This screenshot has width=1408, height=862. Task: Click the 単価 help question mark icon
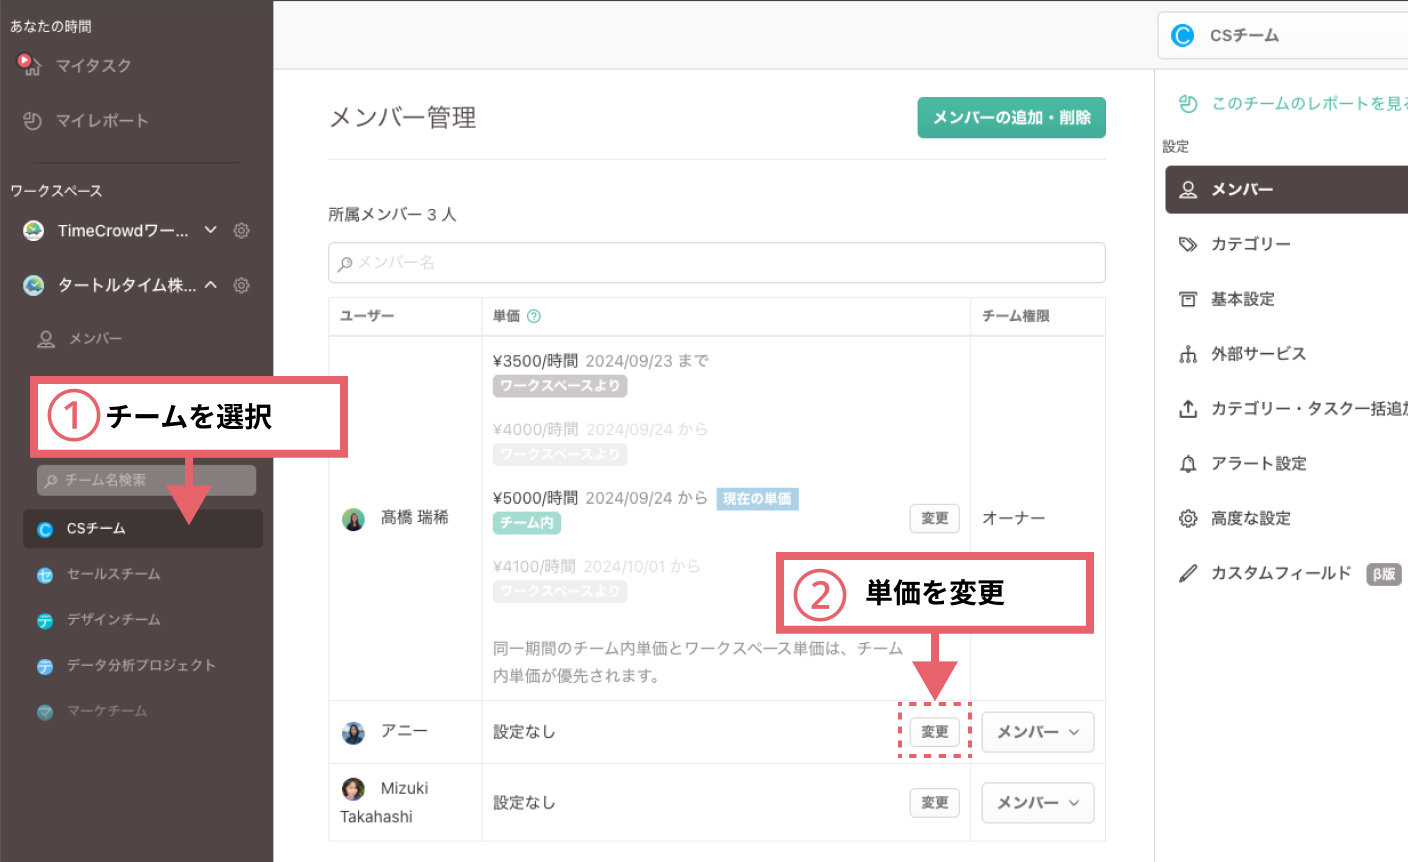click(x=534, y=317)
